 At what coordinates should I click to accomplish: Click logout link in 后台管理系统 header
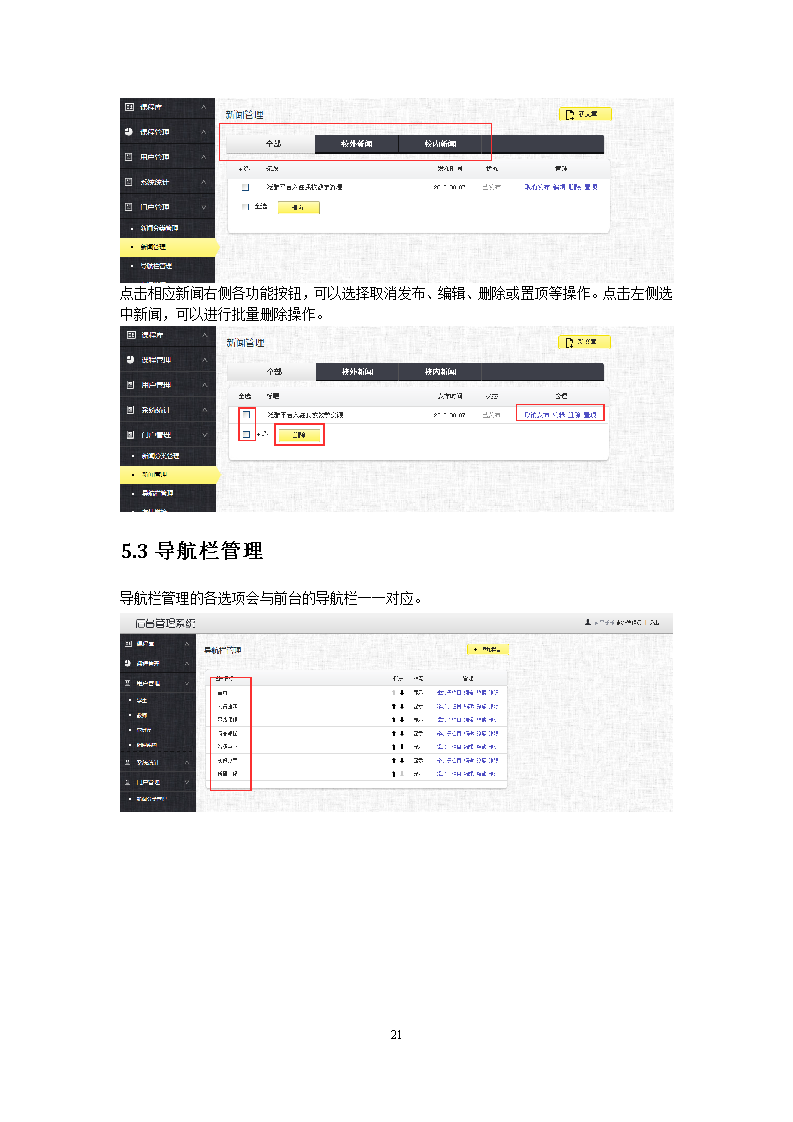(x=654, y=623)
